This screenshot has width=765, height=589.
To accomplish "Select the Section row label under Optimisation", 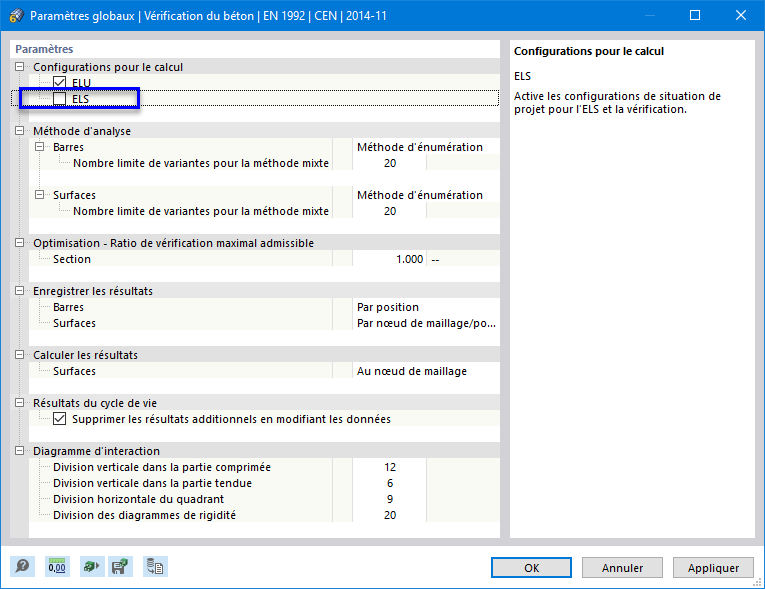I will pos(72,259).
